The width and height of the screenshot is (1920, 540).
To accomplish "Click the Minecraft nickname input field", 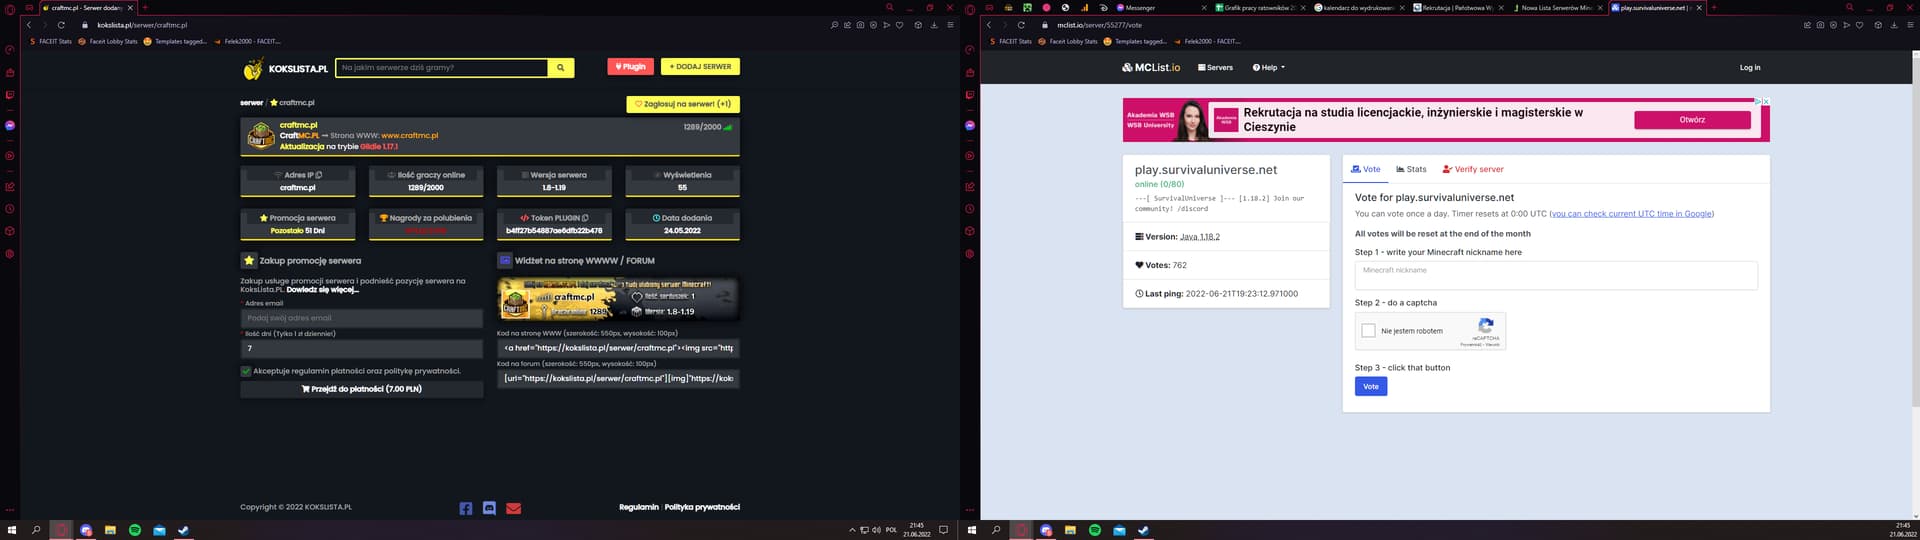I will click(x=1555, y=275).
